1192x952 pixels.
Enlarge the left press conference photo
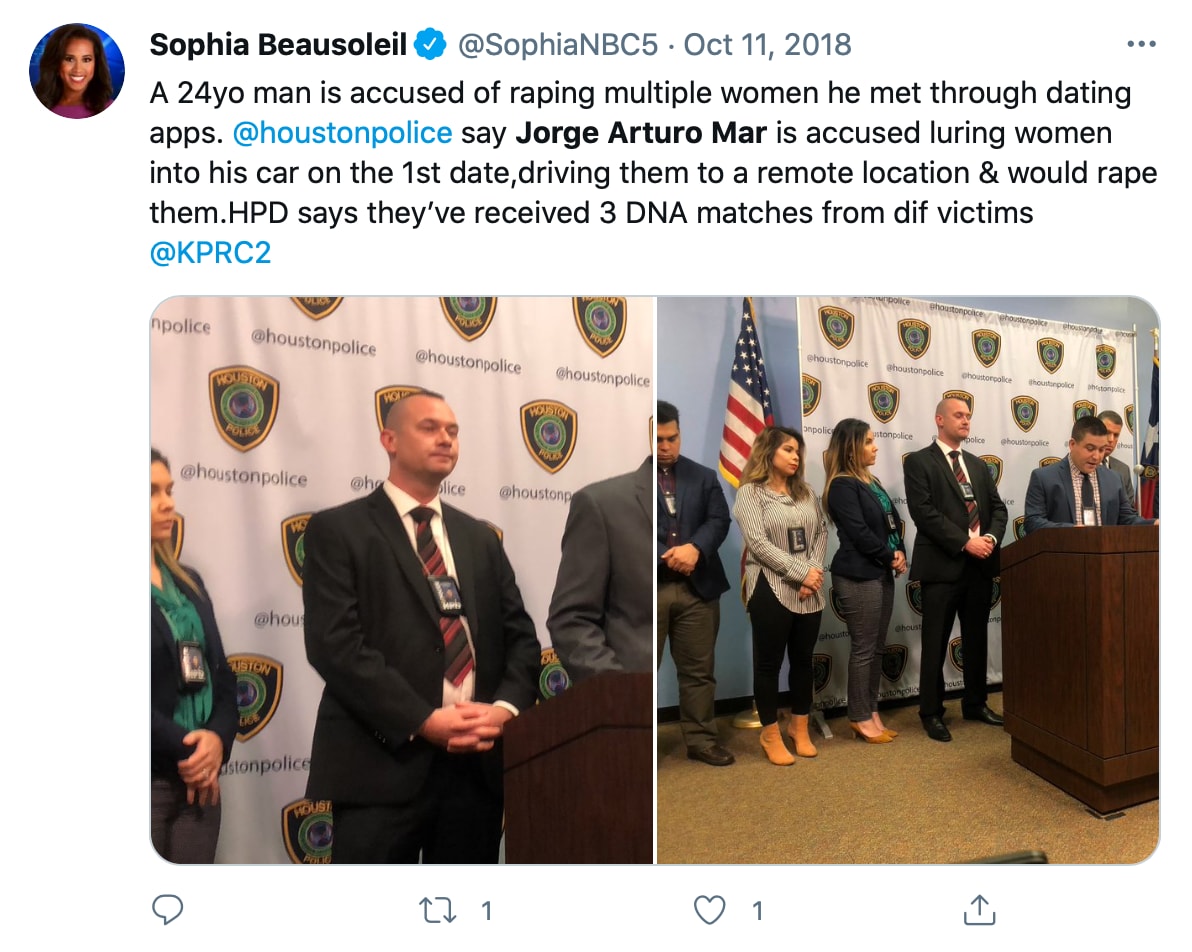[x=402, y=580]
